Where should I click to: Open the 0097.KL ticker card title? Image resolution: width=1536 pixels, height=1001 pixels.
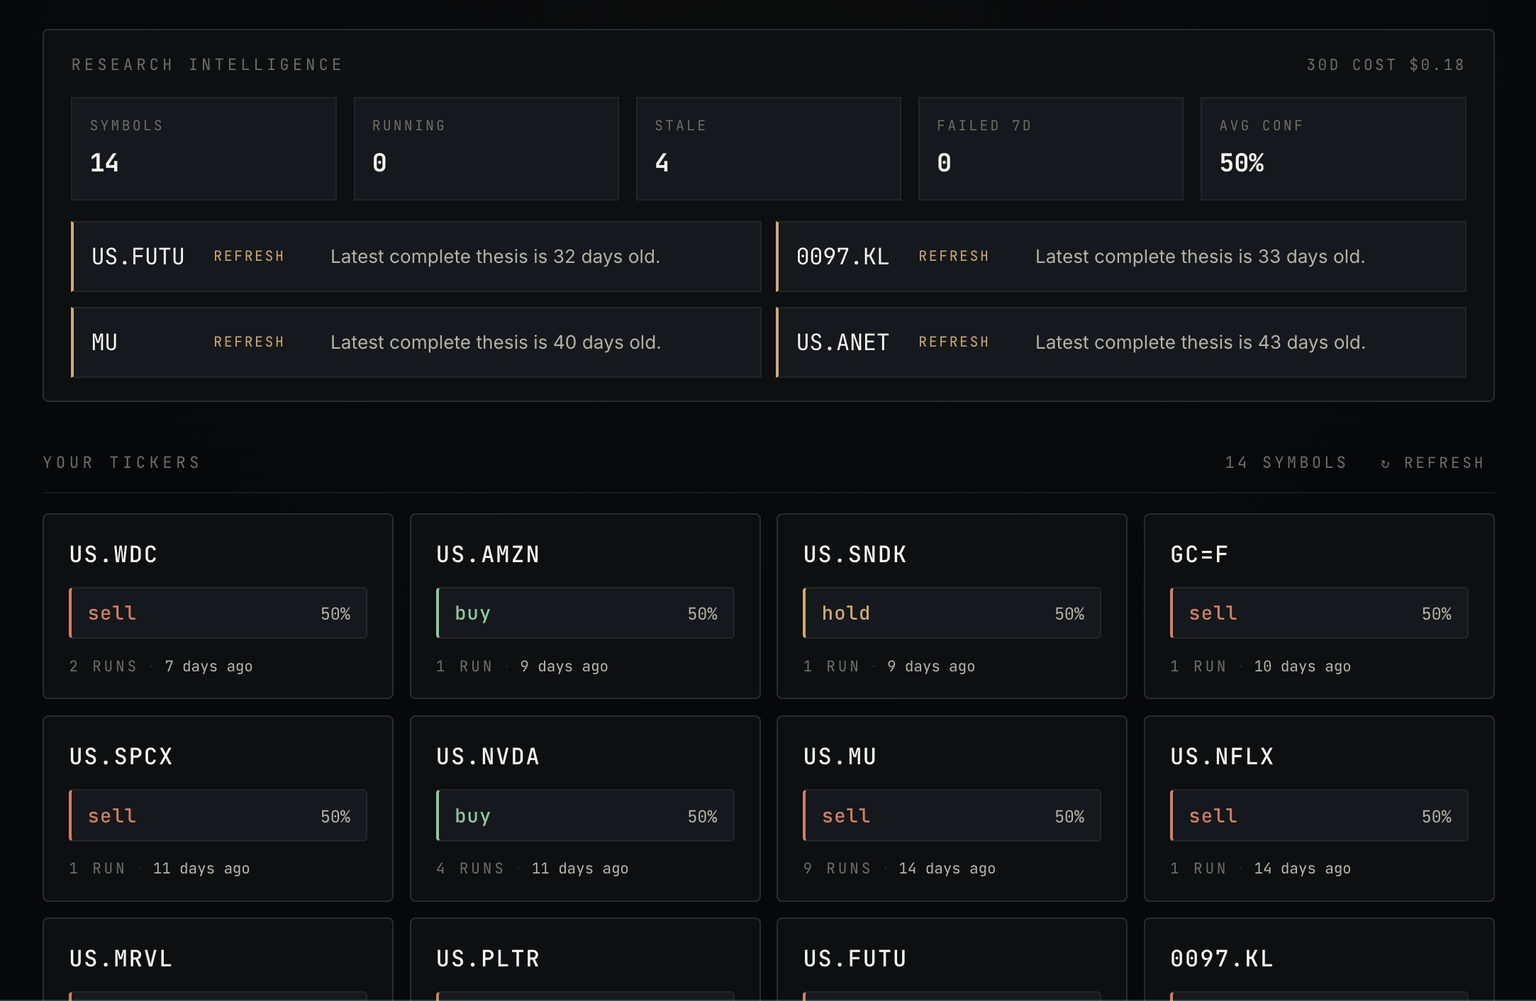pyautogui.click(x=1222, y=958)
